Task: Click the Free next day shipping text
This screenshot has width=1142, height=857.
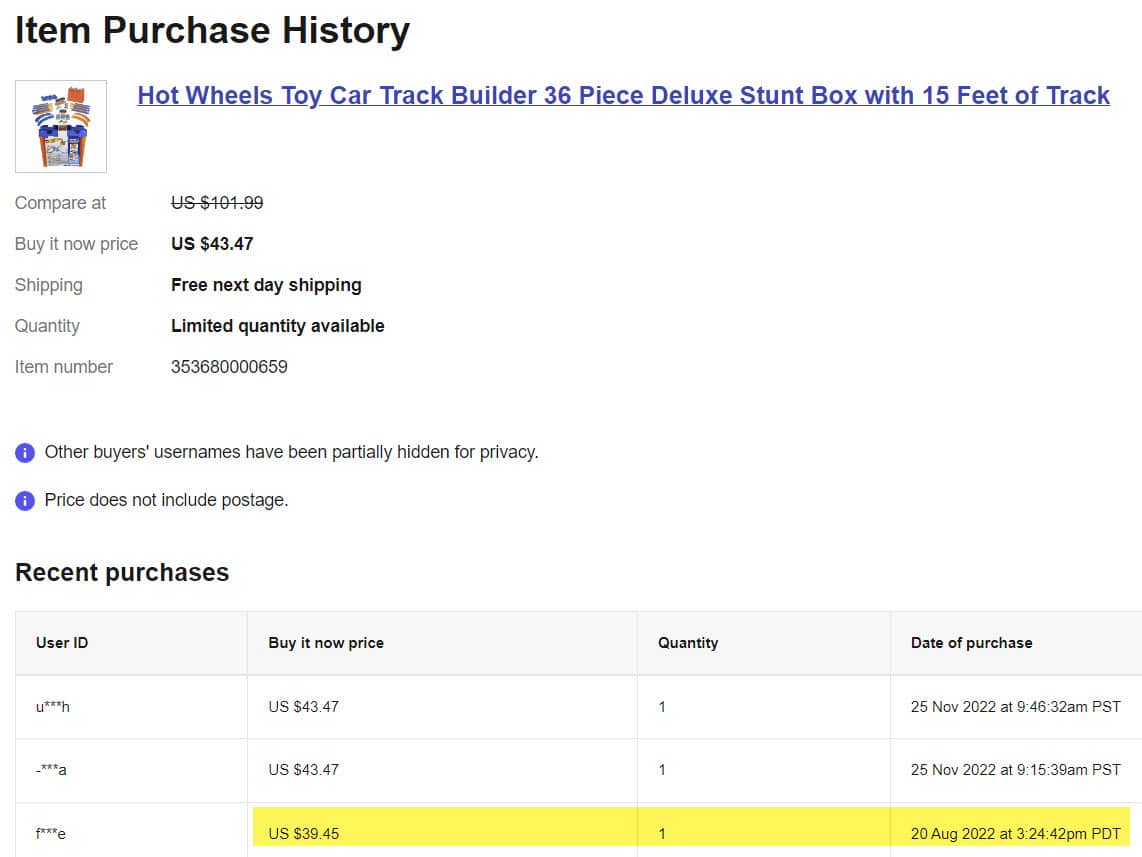Action: coord(266,285)
